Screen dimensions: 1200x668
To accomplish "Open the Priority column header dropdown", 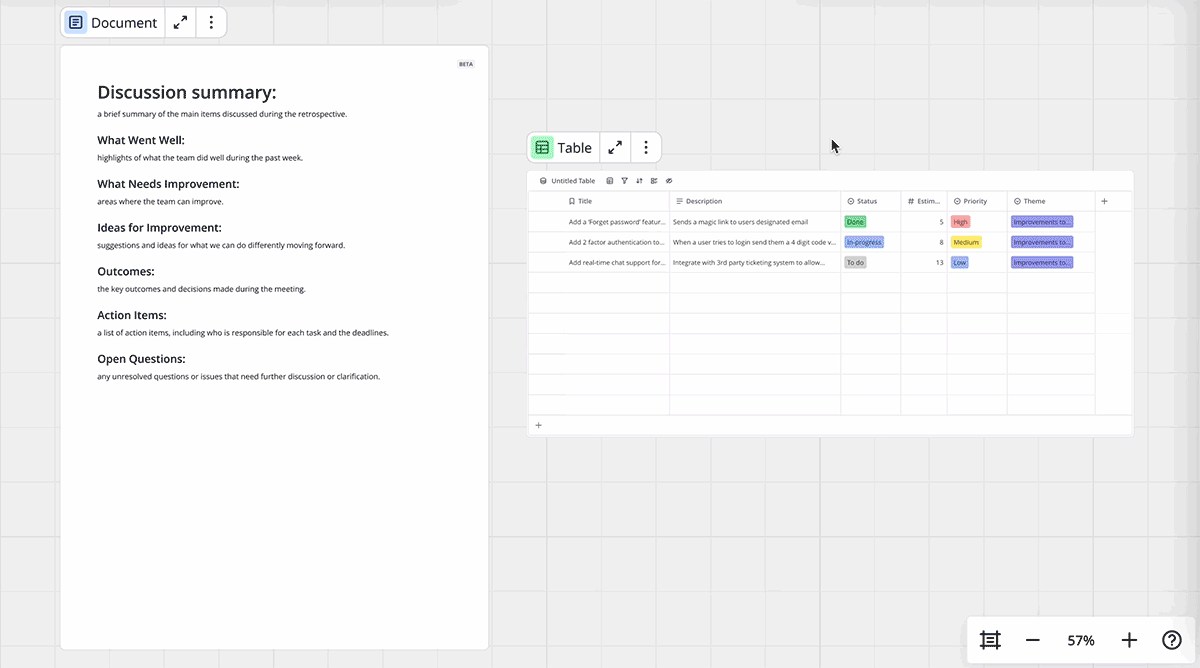I will click(976, 201).
